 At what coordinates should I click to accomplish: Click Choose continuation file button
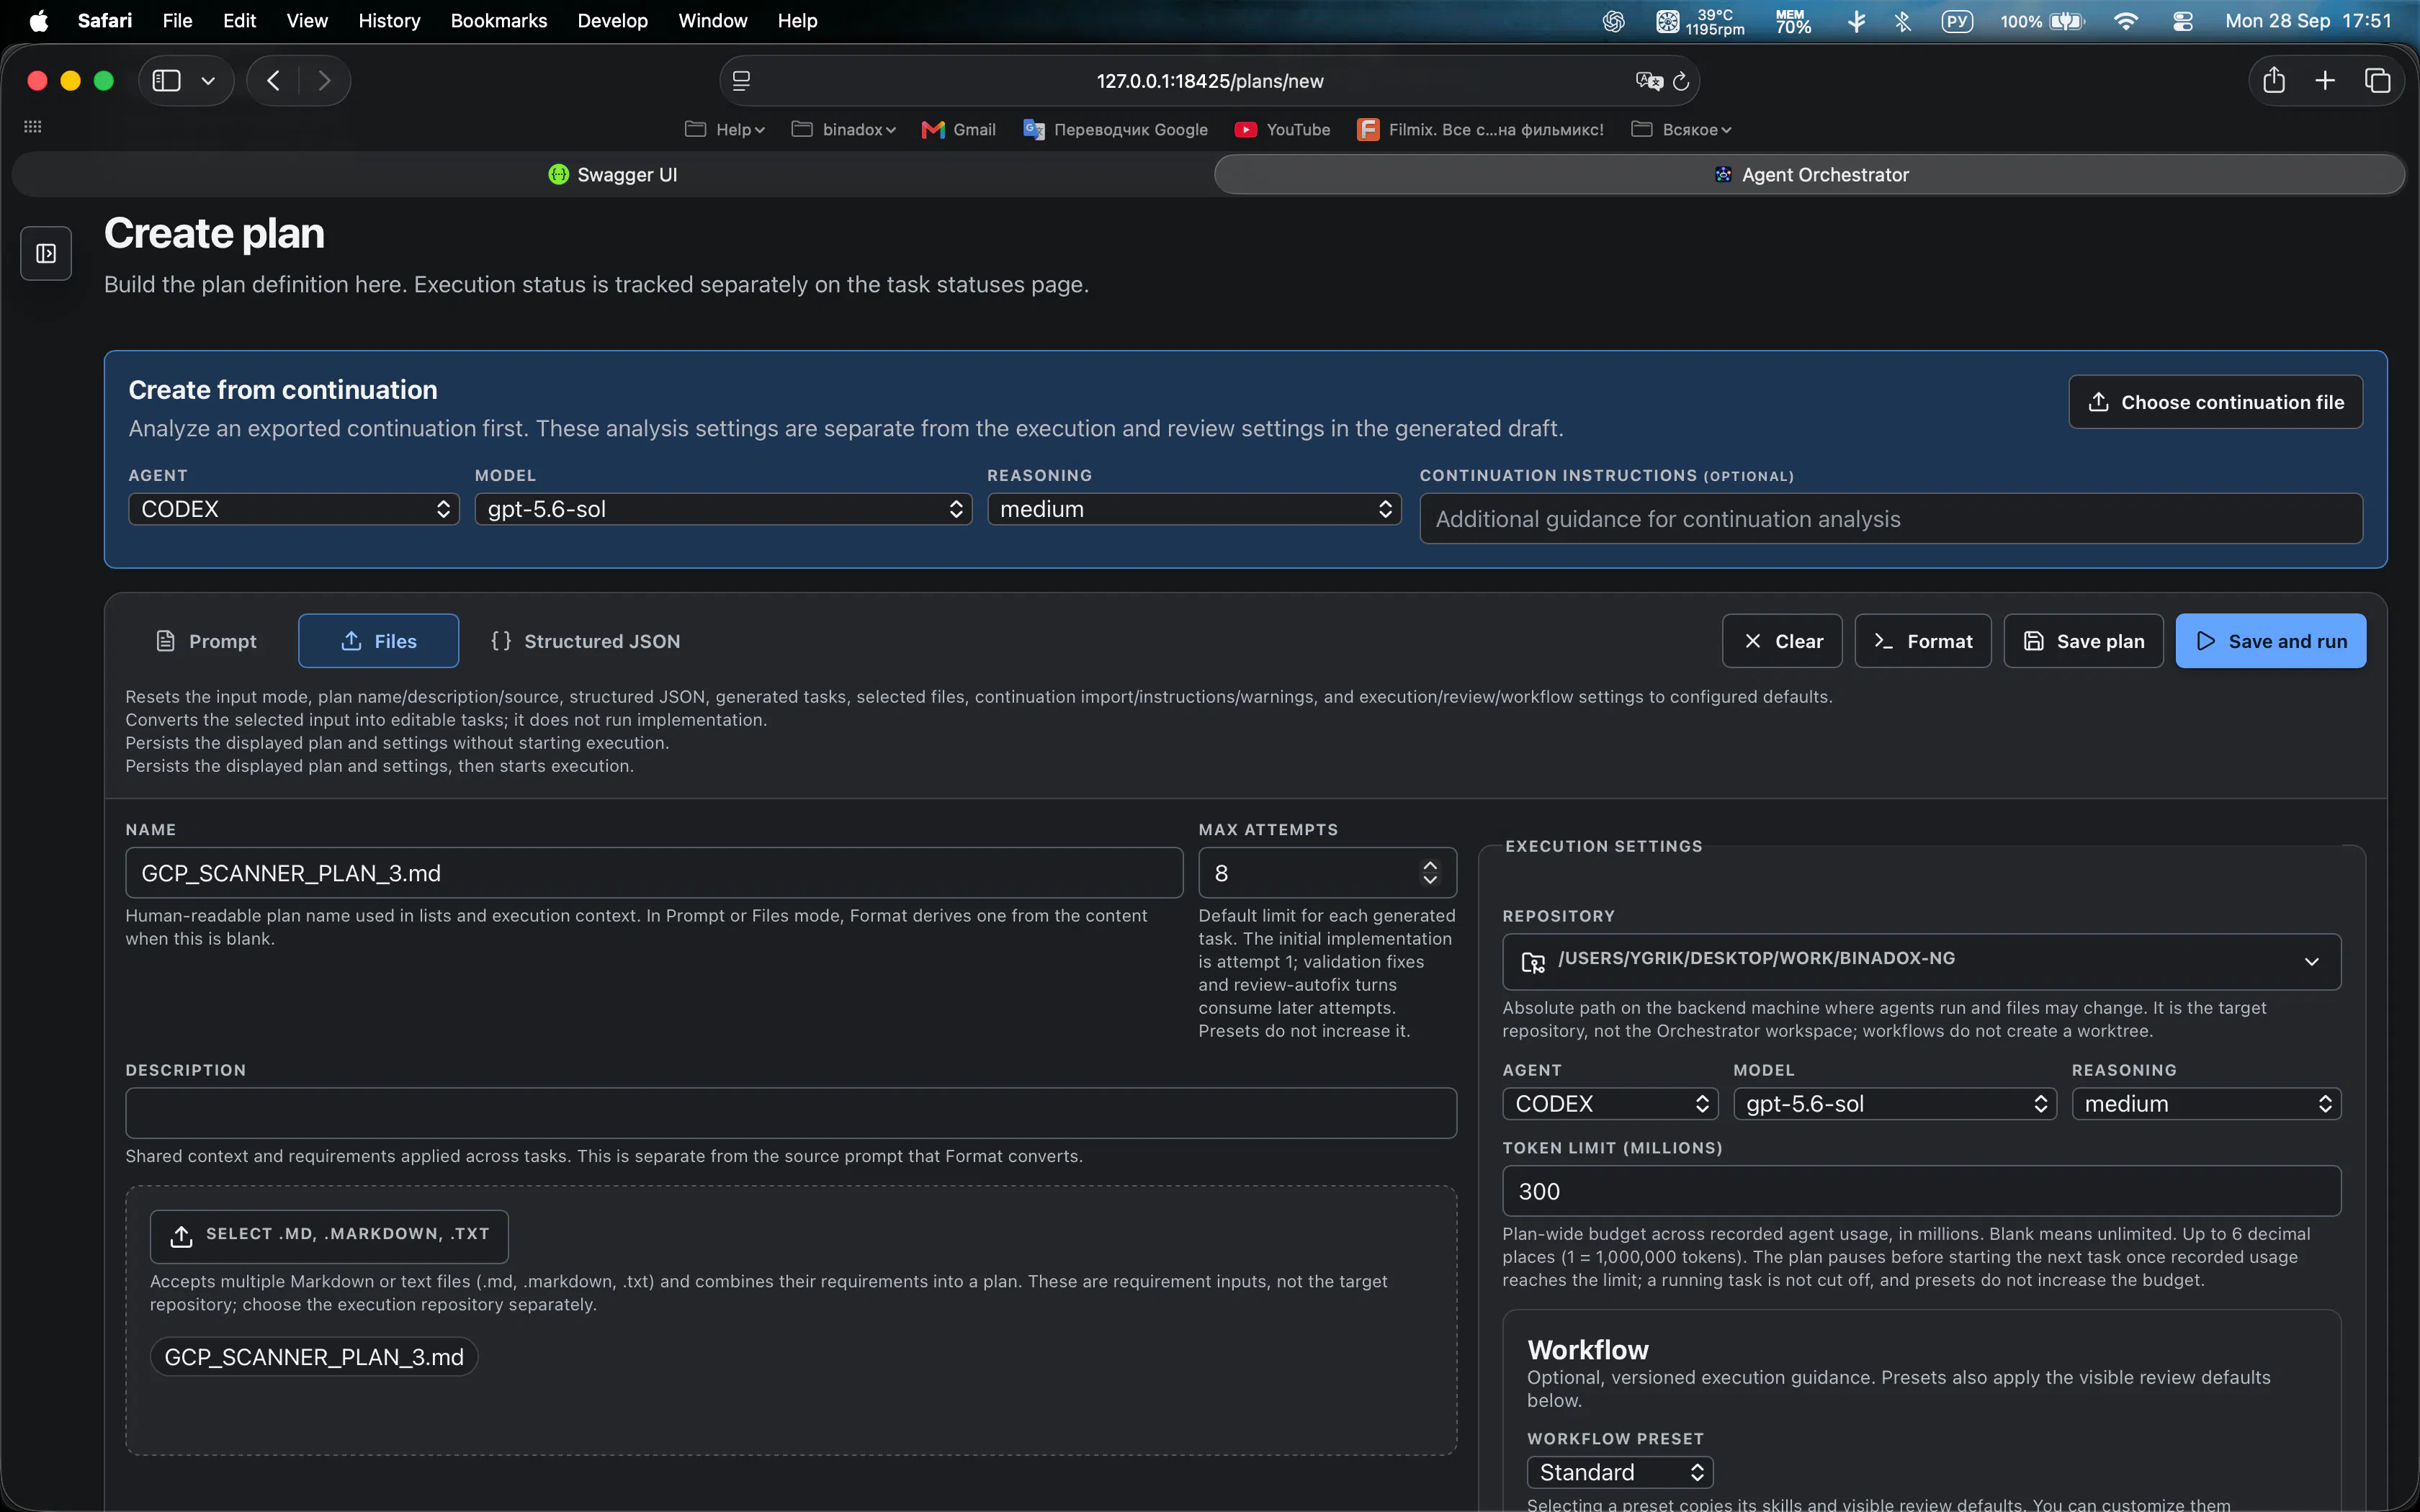click(2215, 402)
